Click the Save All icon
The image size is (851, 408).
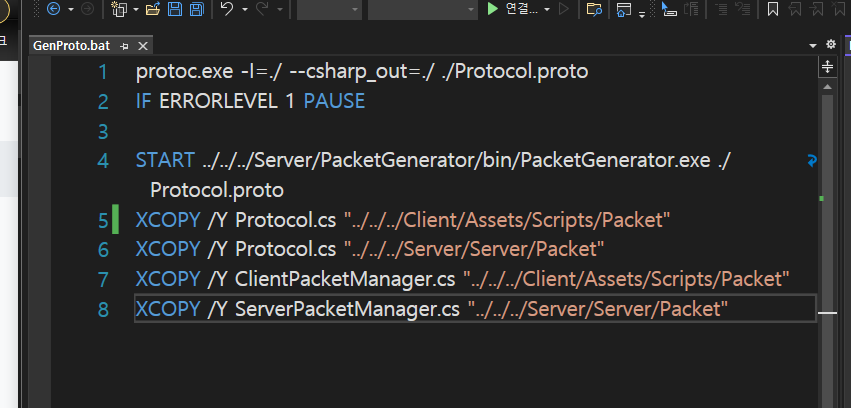(196, 9)
